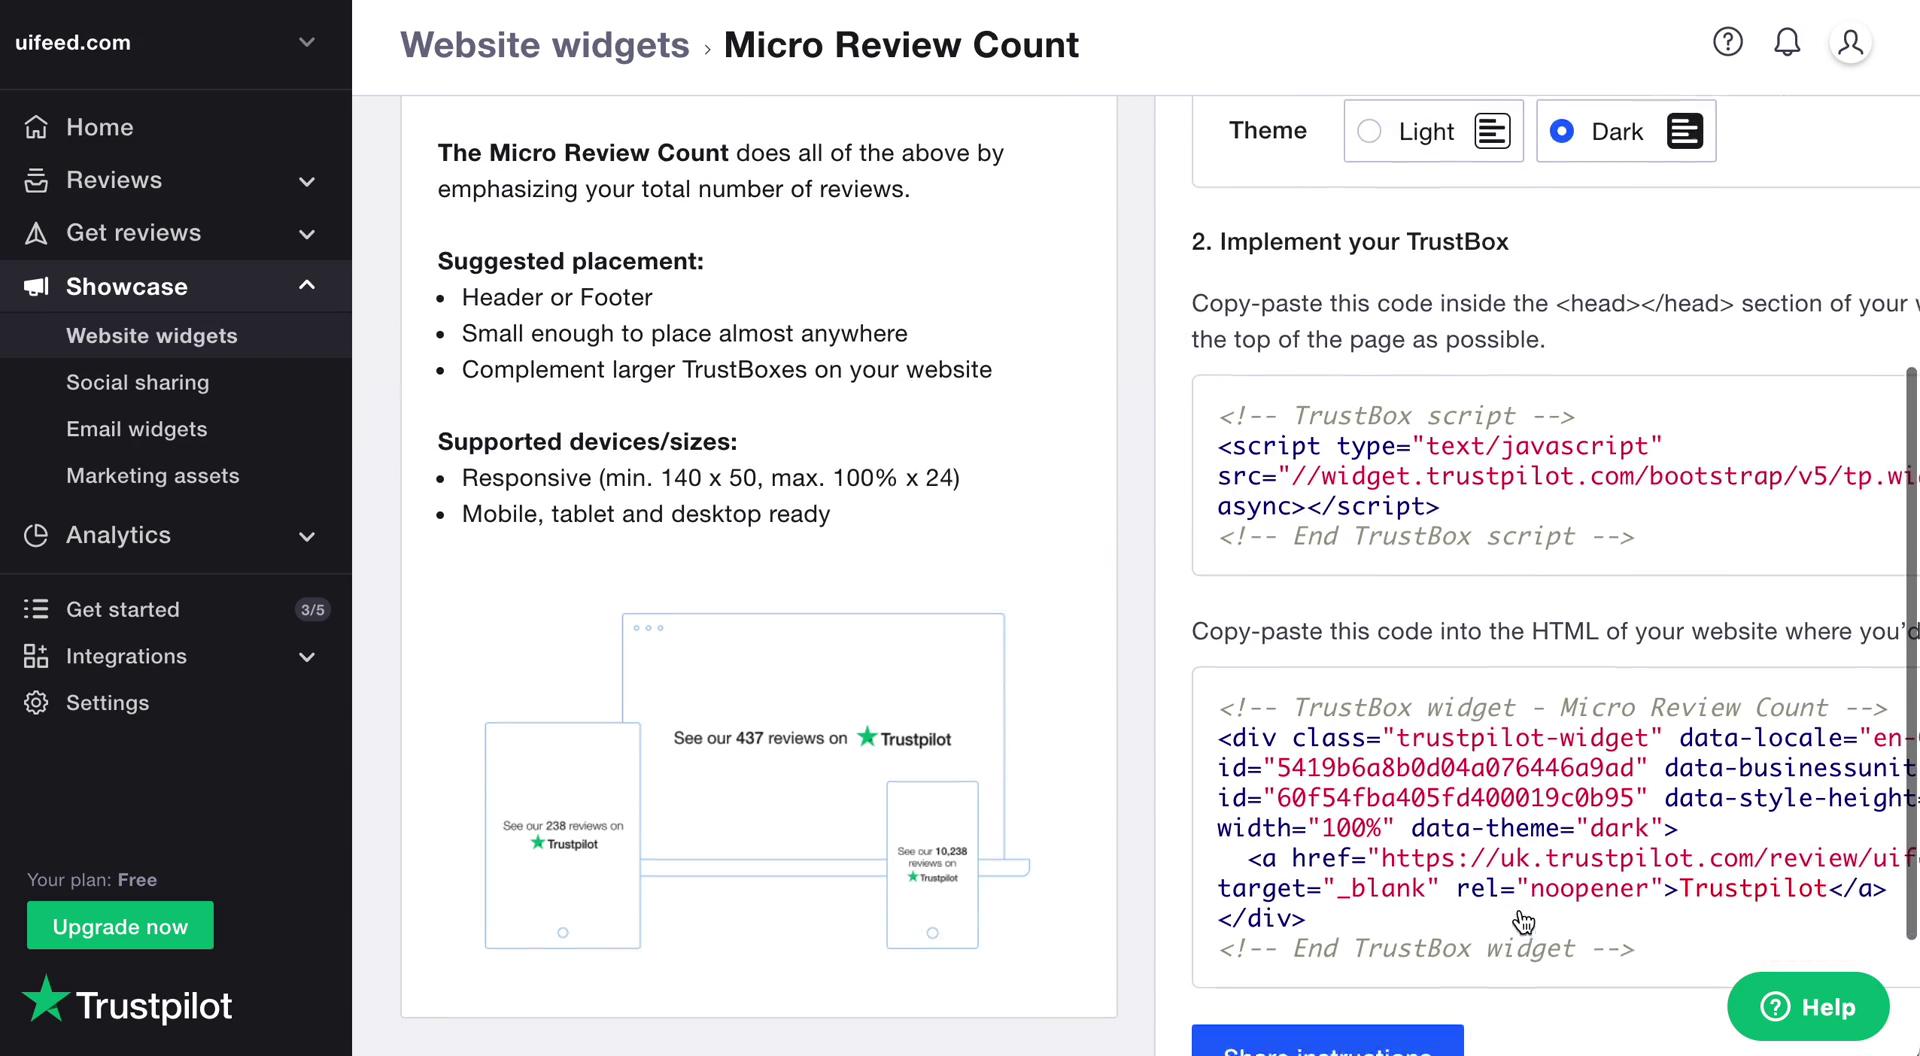Click 'Suggested placement:' heading

click(x=571, y=261)
